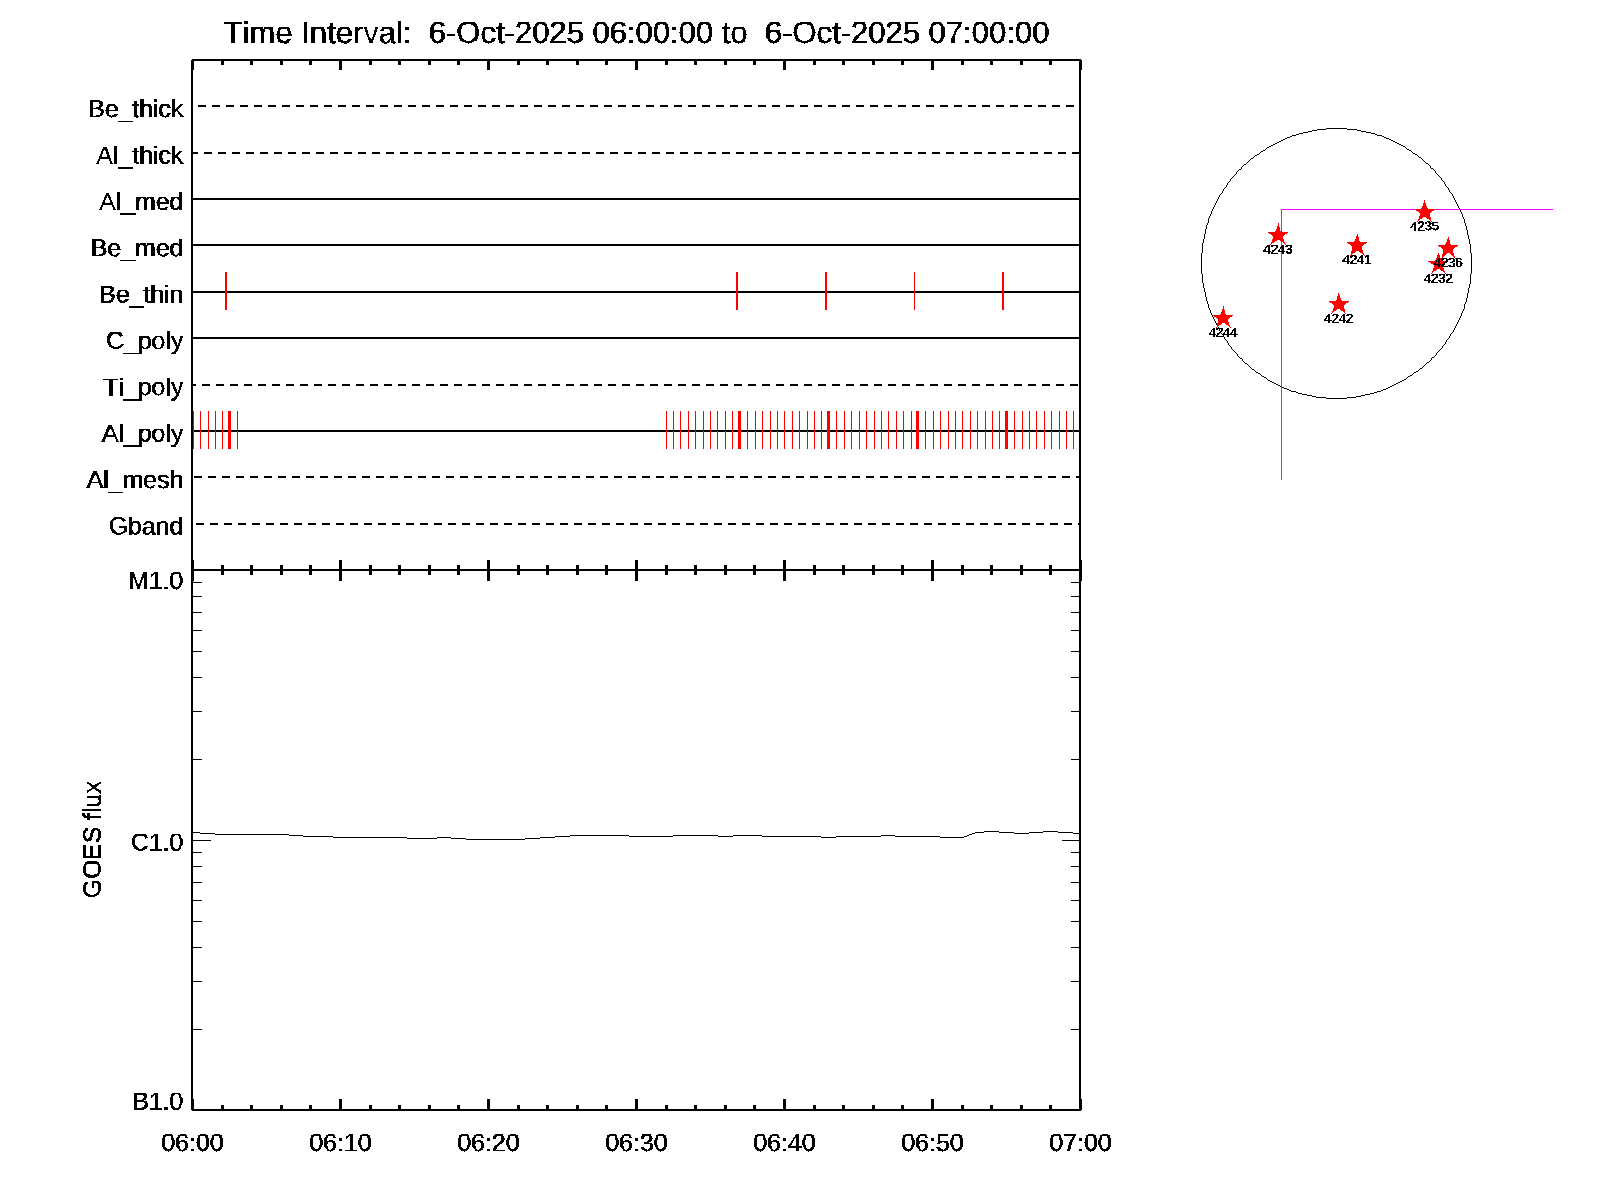Click the Gband filter row label
The height and width of the screenshot is (1200, 1600).
click(x=146, y=526)
